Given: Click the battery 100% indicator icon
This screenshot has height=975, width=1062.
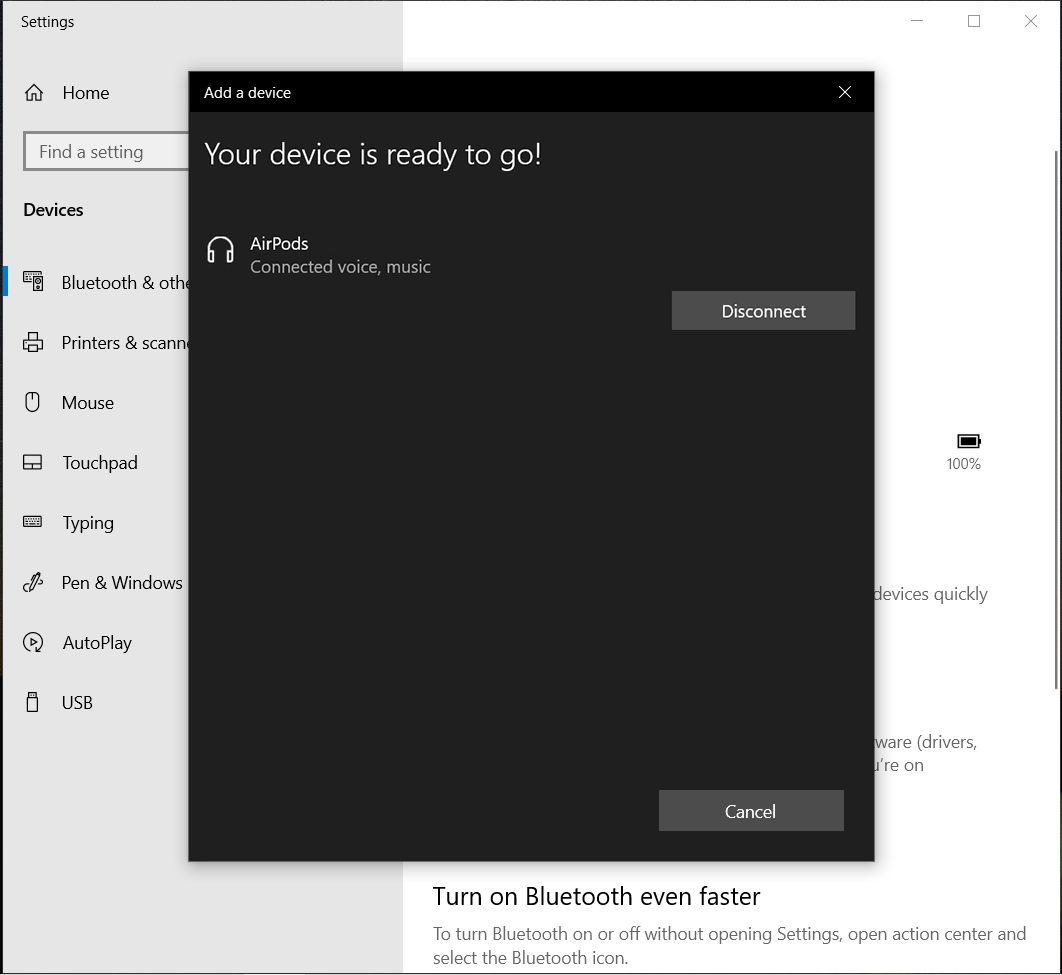Looking at the screenshot, I should [968, 441].
